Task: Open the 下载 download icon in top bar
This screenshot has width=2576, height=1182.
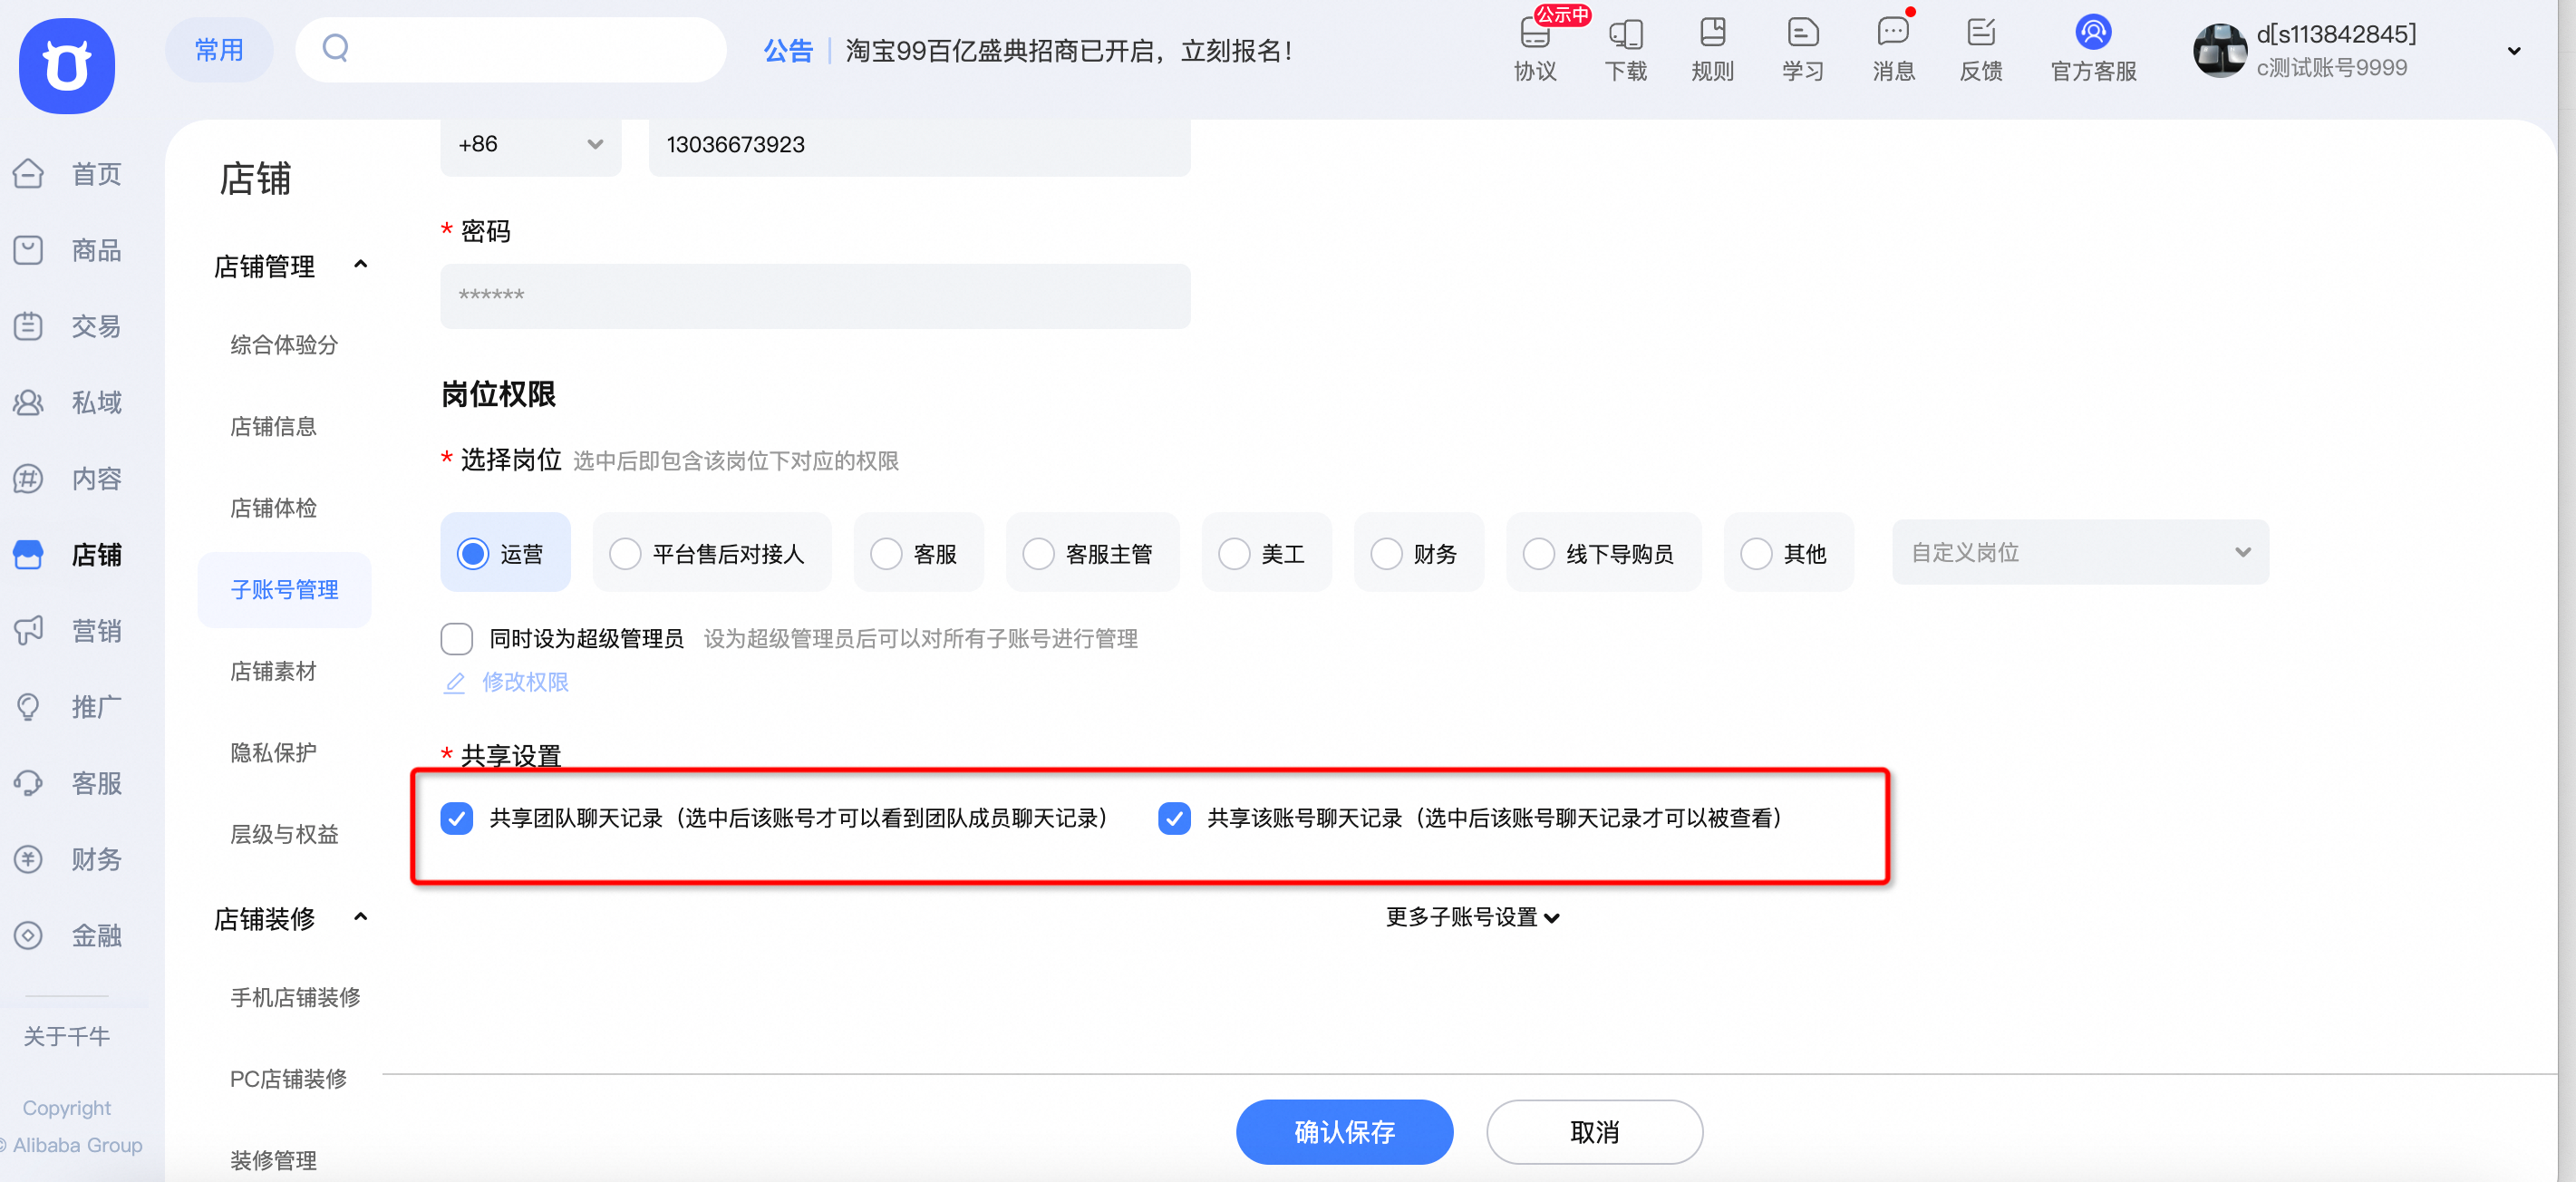Action: (1626, 33)
